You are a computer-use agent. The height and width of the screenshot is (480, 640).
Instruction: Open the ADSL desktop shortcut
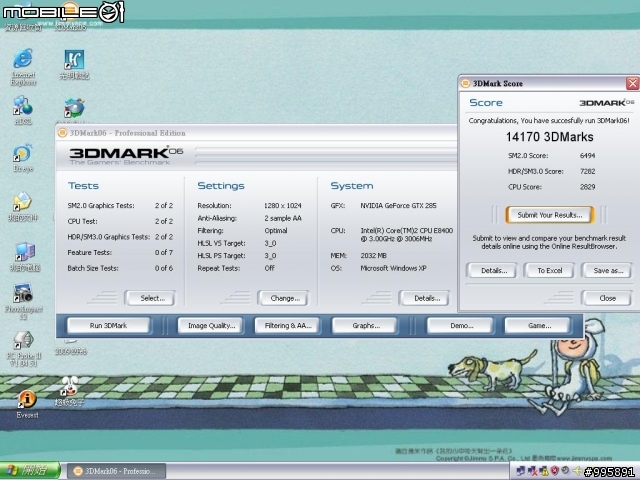click(23, 106)
